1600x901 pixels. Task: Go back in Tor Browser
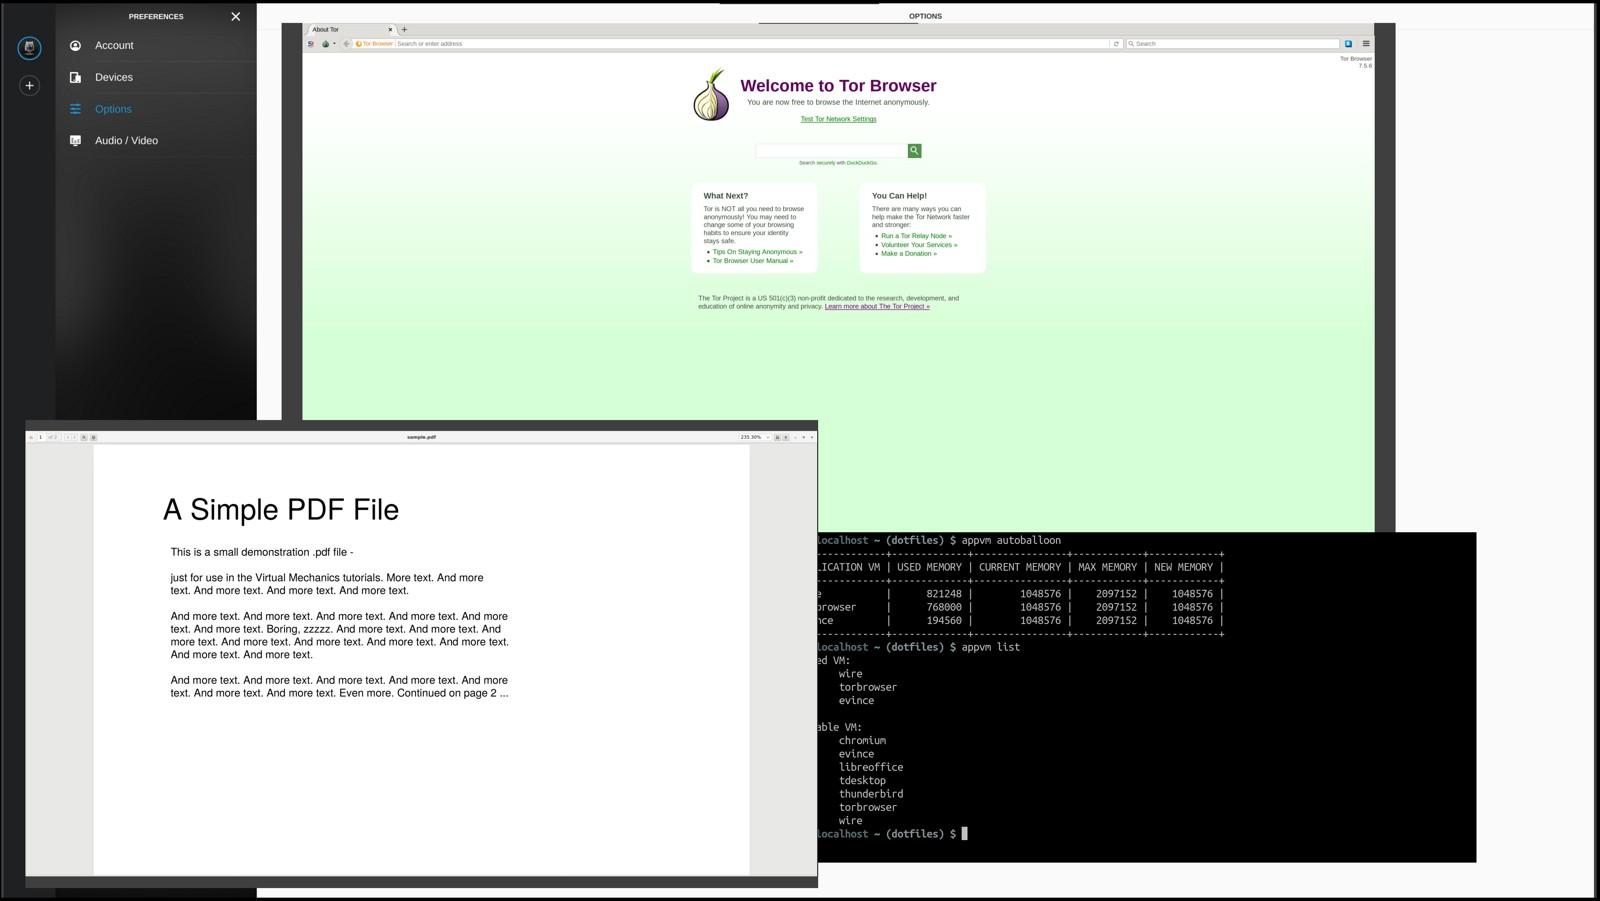click(x=347, y=44)
